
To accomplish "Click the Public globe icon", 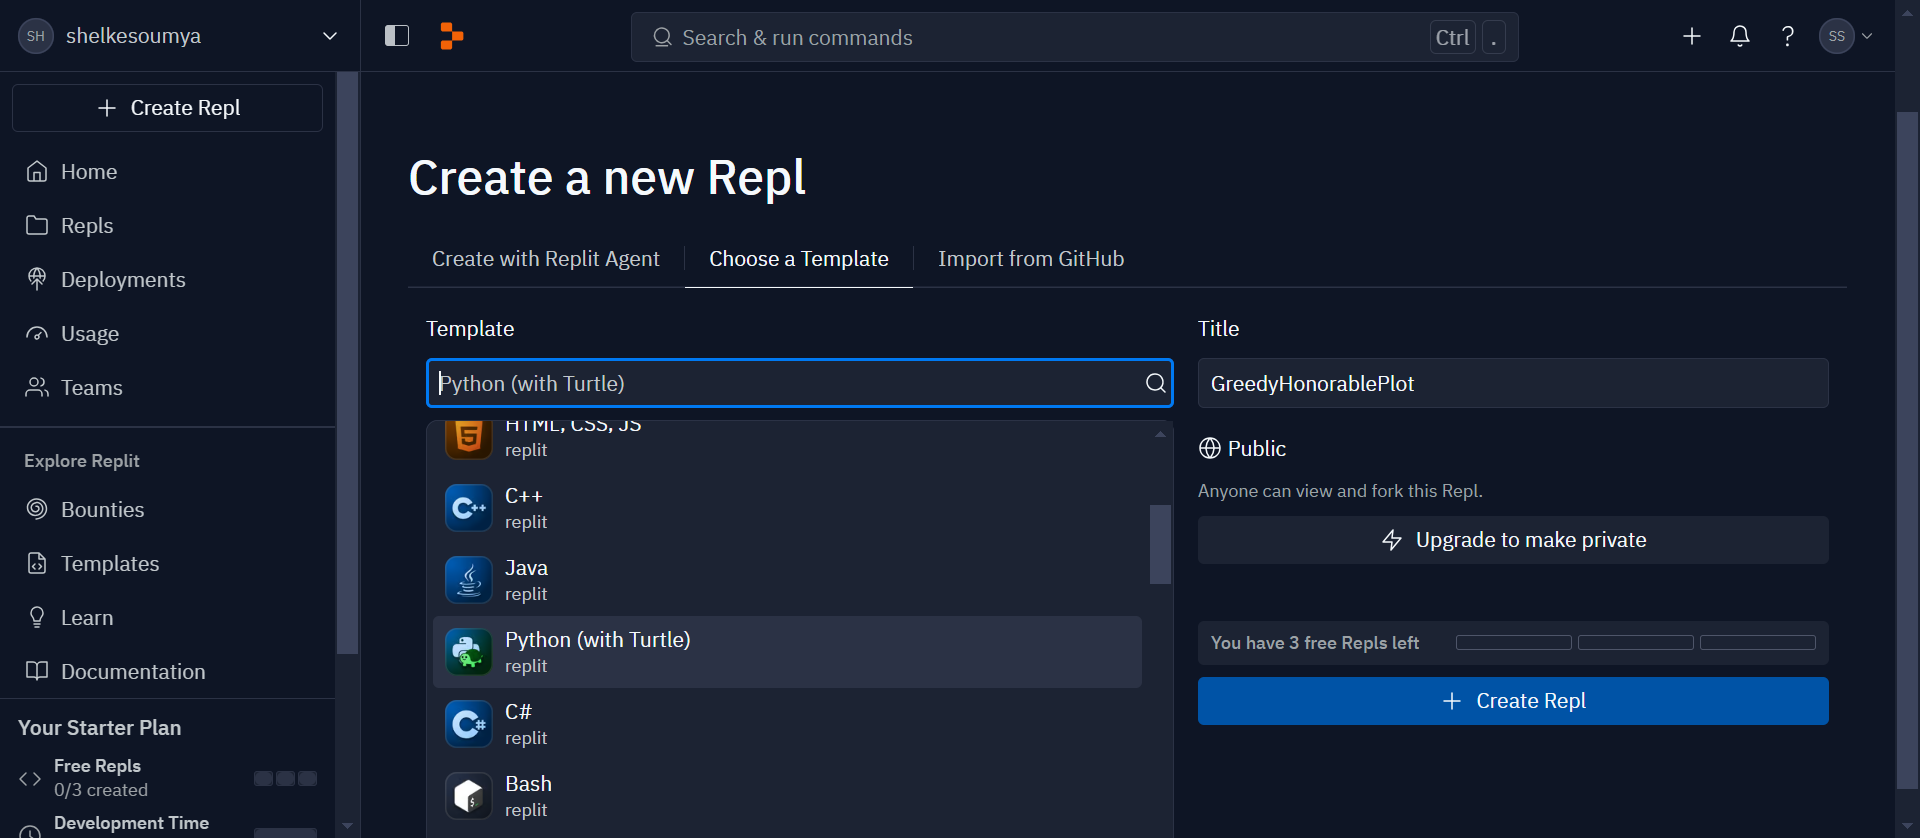I will tap(1209, 448).
